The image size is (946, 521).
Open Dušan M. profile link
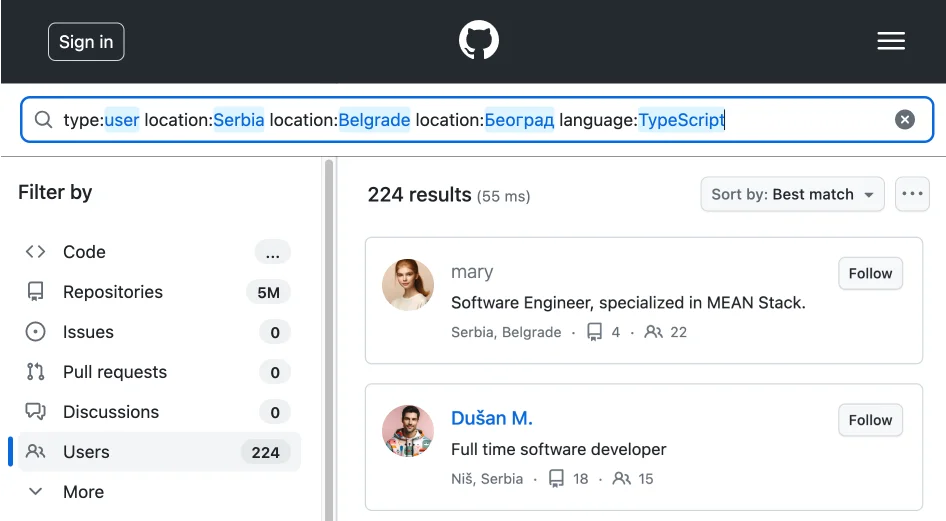click(x=492, y=418)
